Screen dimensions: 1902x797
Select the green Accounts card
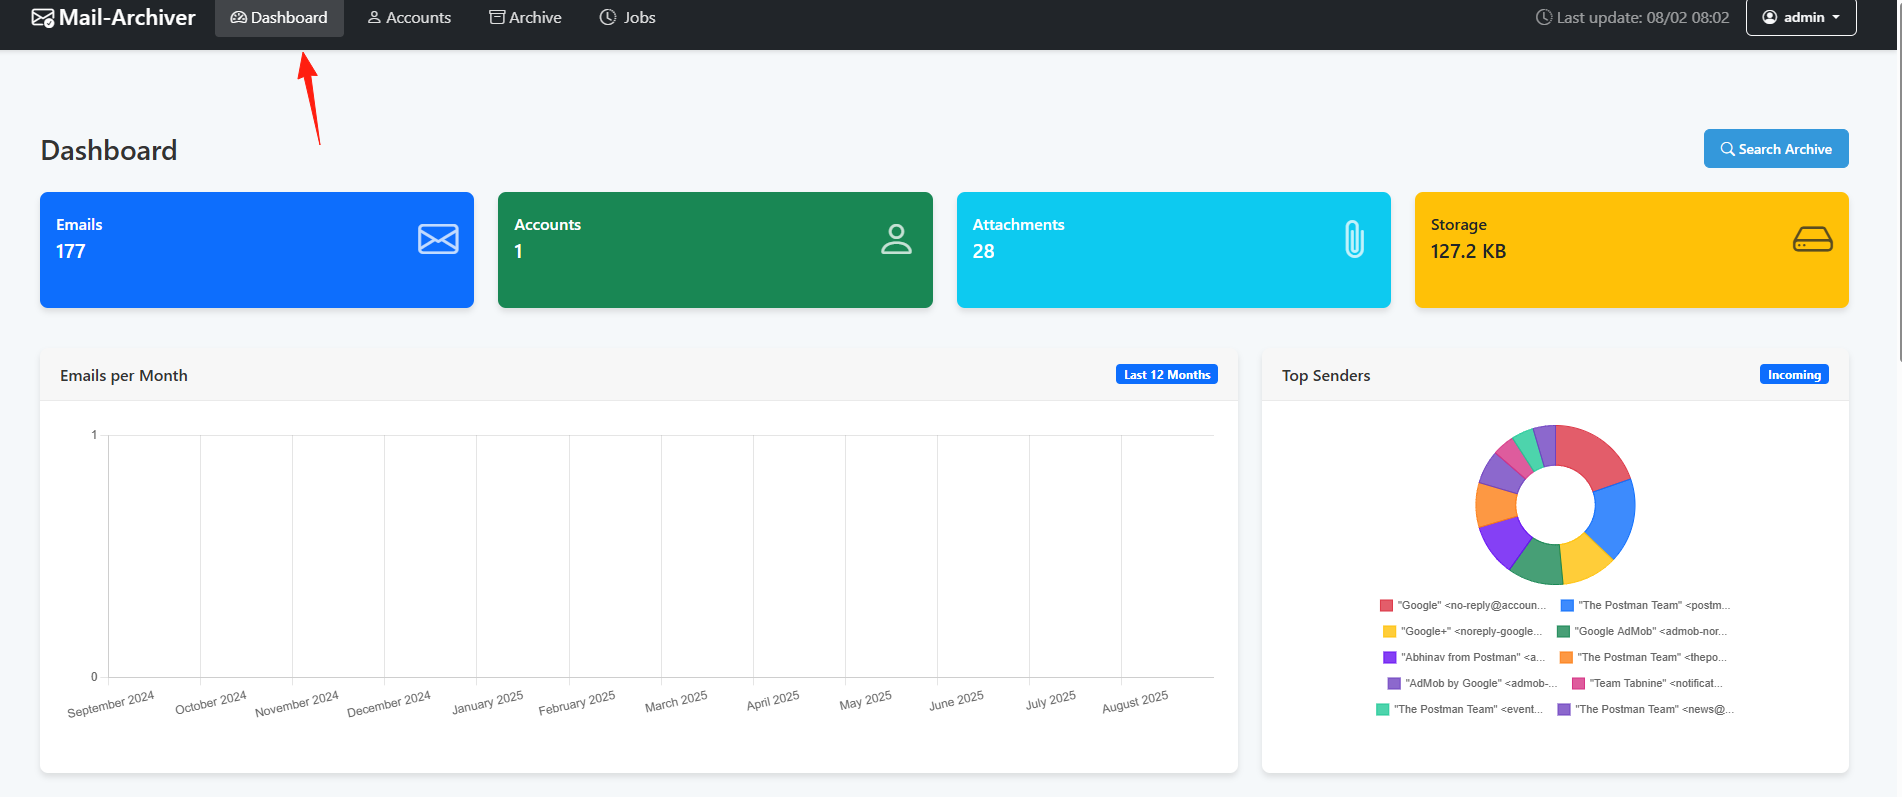coord(715,250)
